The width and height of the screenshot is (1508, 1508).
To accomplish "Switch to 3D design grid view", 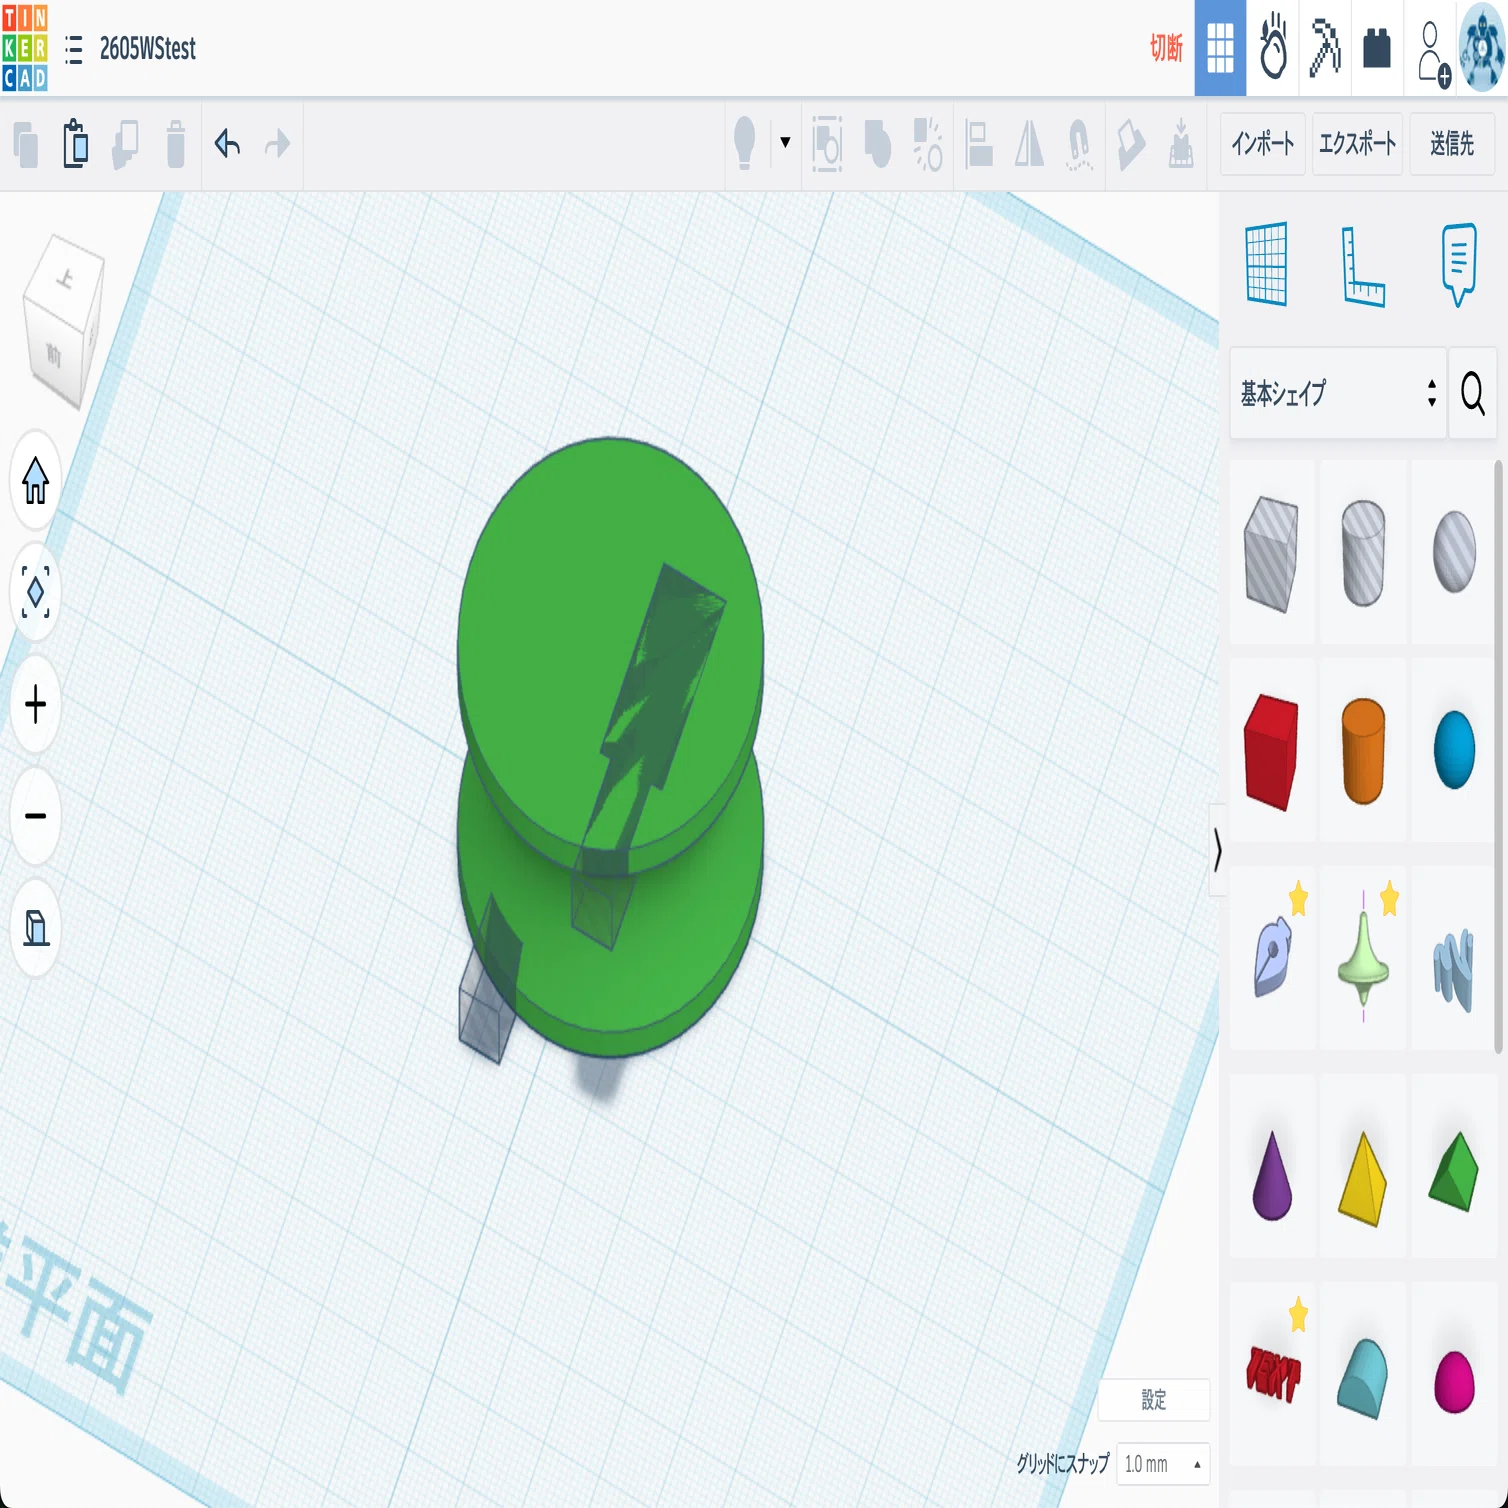I will [x=1220, y=48].
